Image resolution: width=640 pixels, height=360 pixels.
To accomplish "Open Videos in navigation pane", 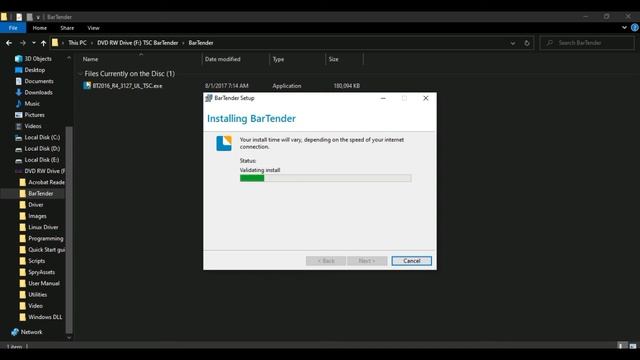I will [x=33, y=126].
